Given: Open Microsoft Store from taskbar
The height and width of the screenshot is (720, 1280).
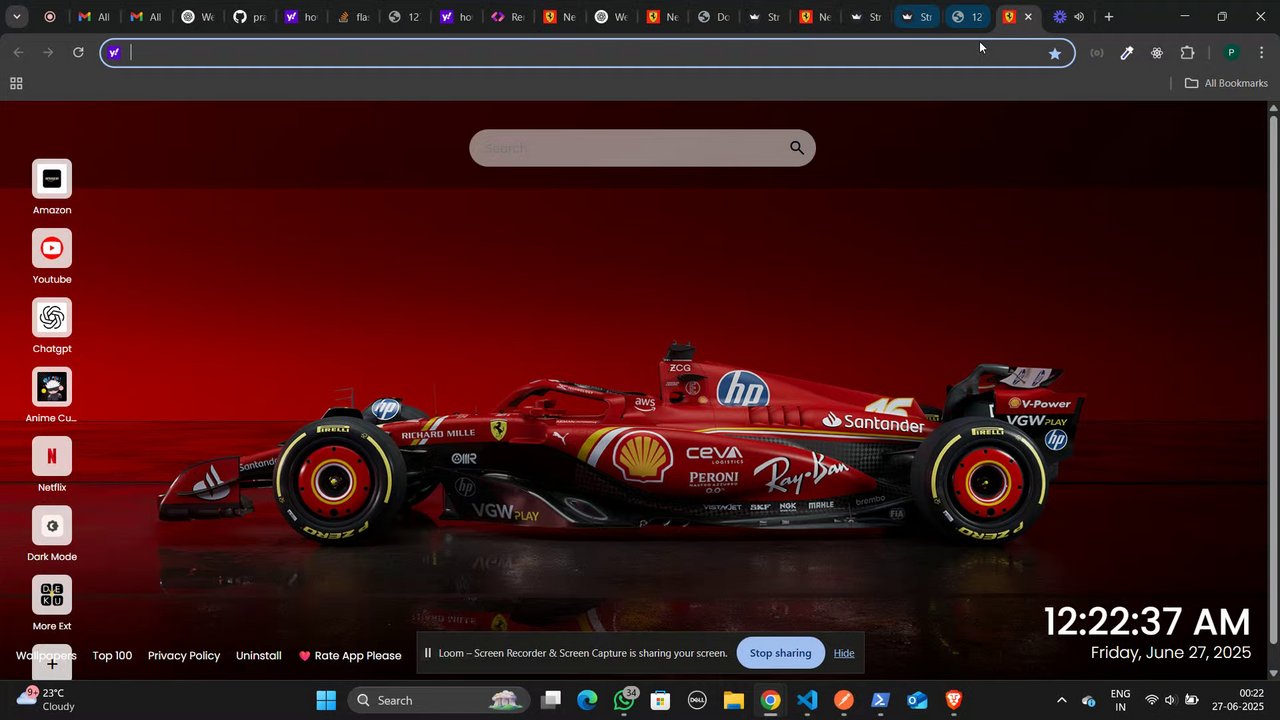Looking at the screenshot, I should [660, 700].
